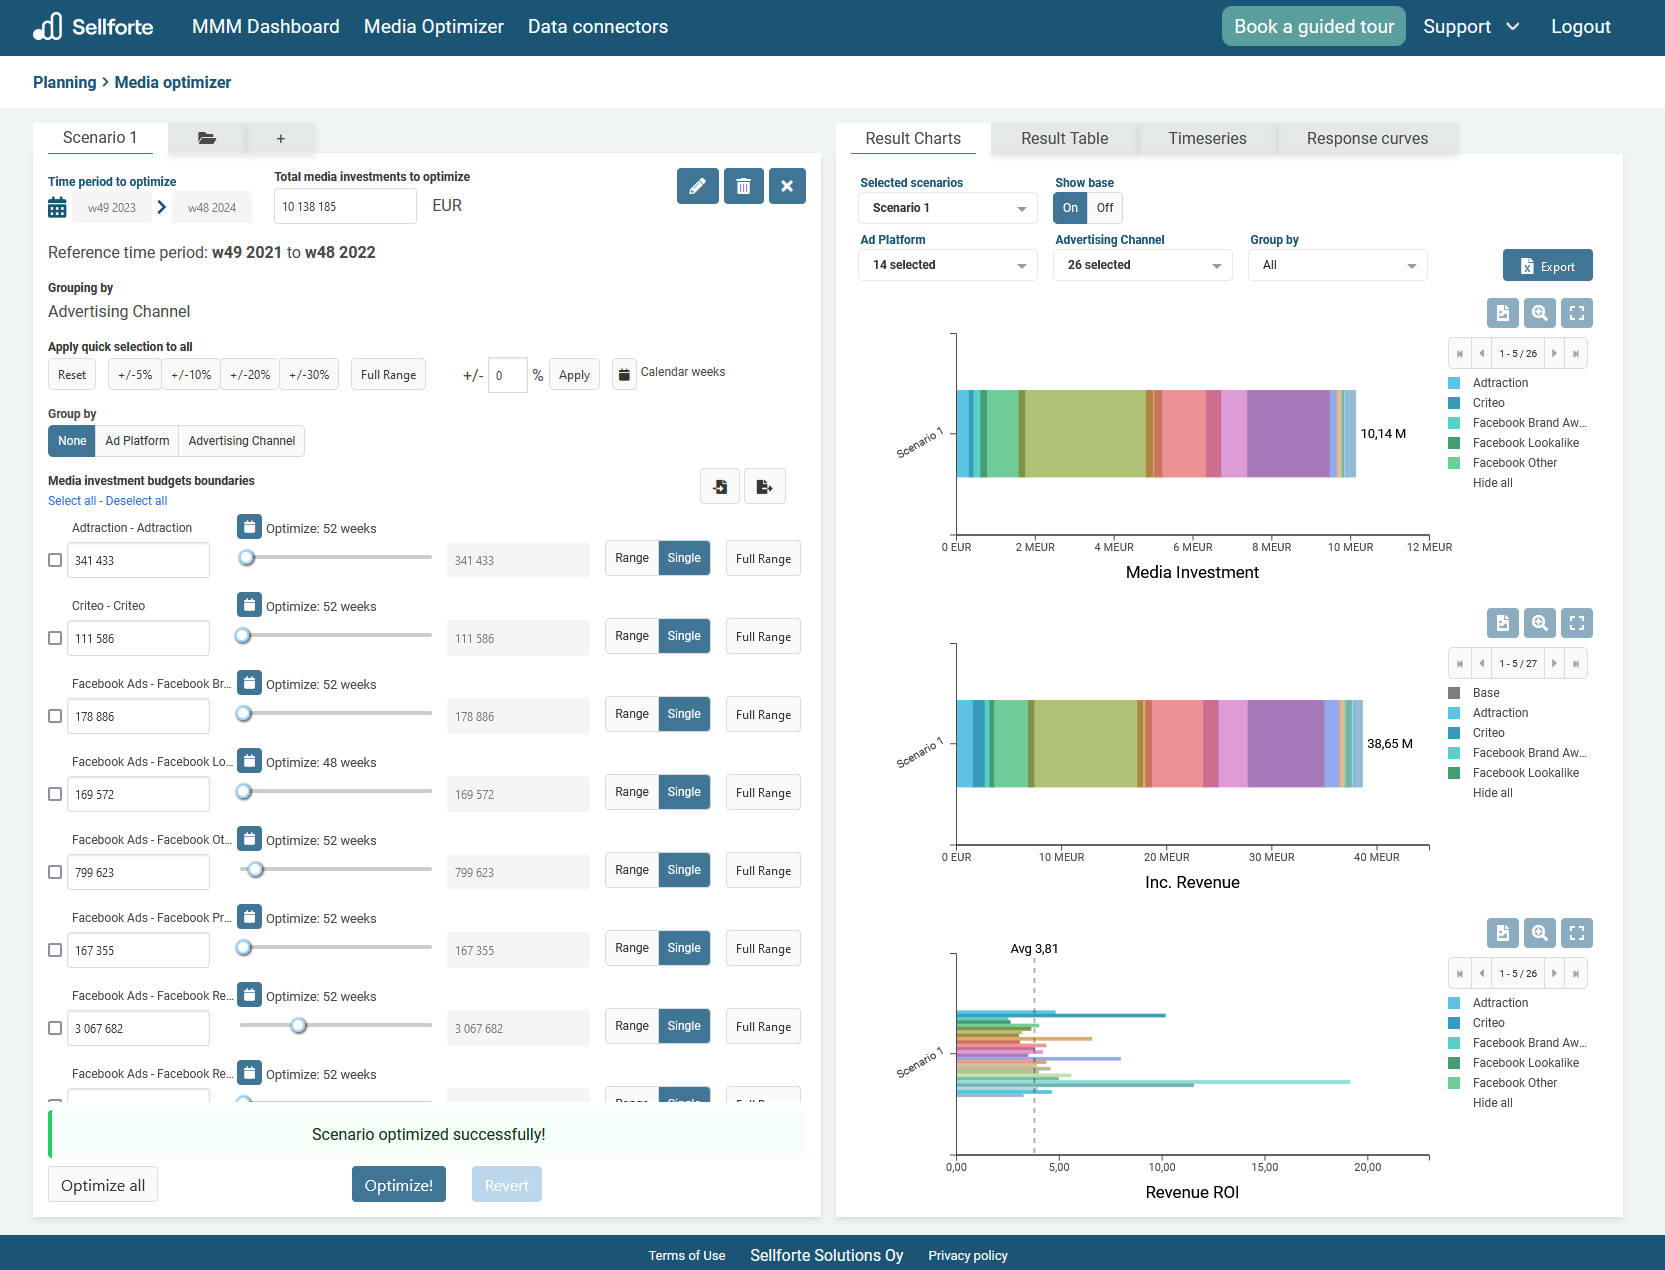Check the Criteo budget checkbox
1665x1270 pixels.
pos(55,638)
